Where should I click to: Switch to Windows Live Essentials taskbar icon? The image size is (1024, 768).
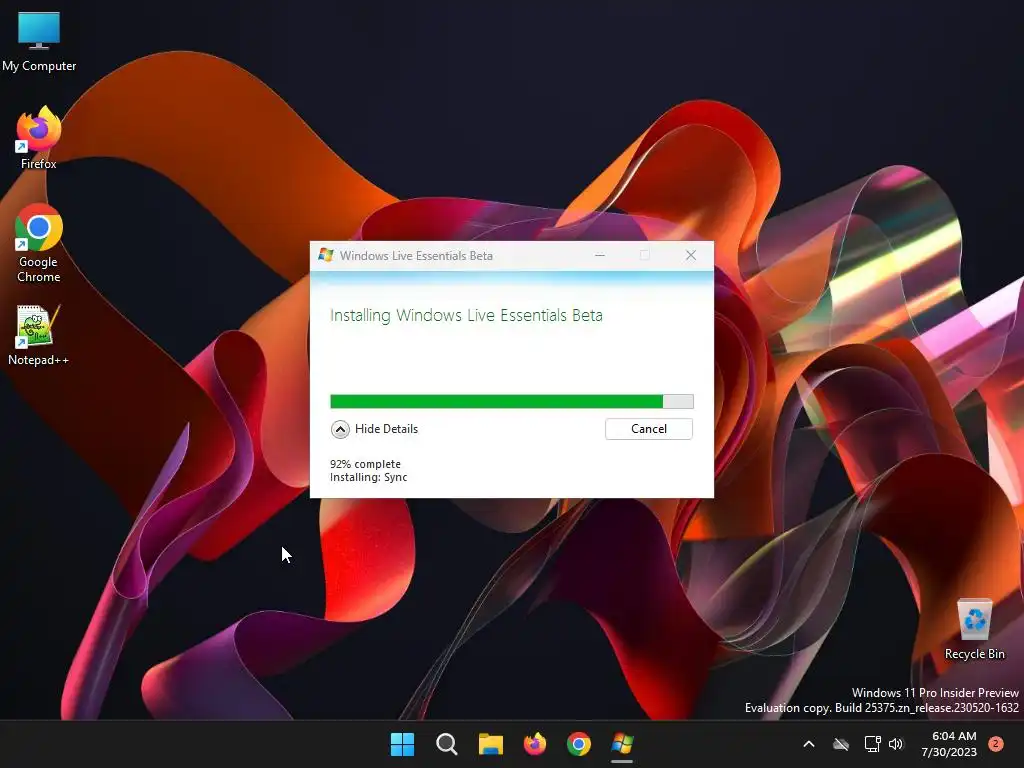[622, 744]
